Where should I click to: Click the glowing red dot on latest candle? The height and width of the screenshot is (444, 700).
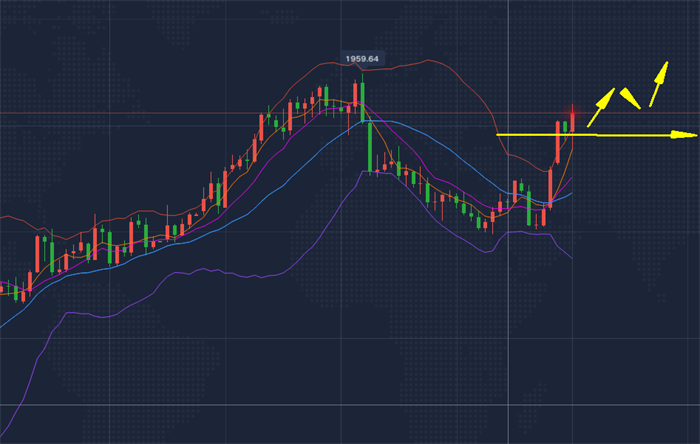point(573,109)
